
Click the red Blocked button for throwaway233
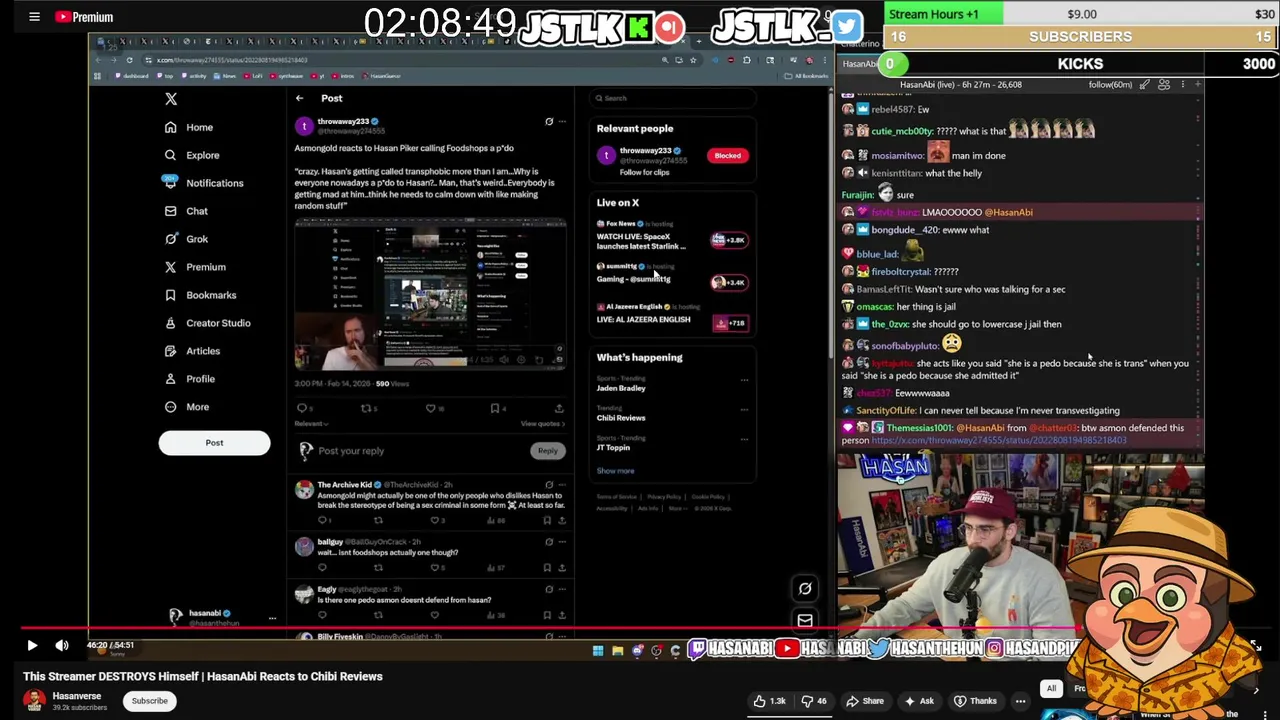coord(728,155)
